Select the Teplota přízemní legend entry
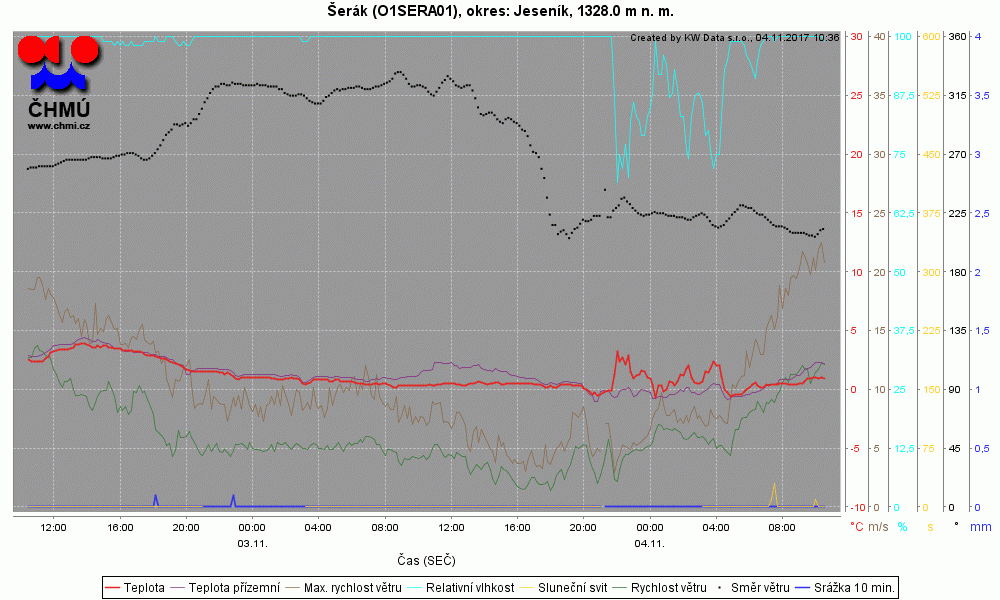1000x600 pixels. (226, 587)
